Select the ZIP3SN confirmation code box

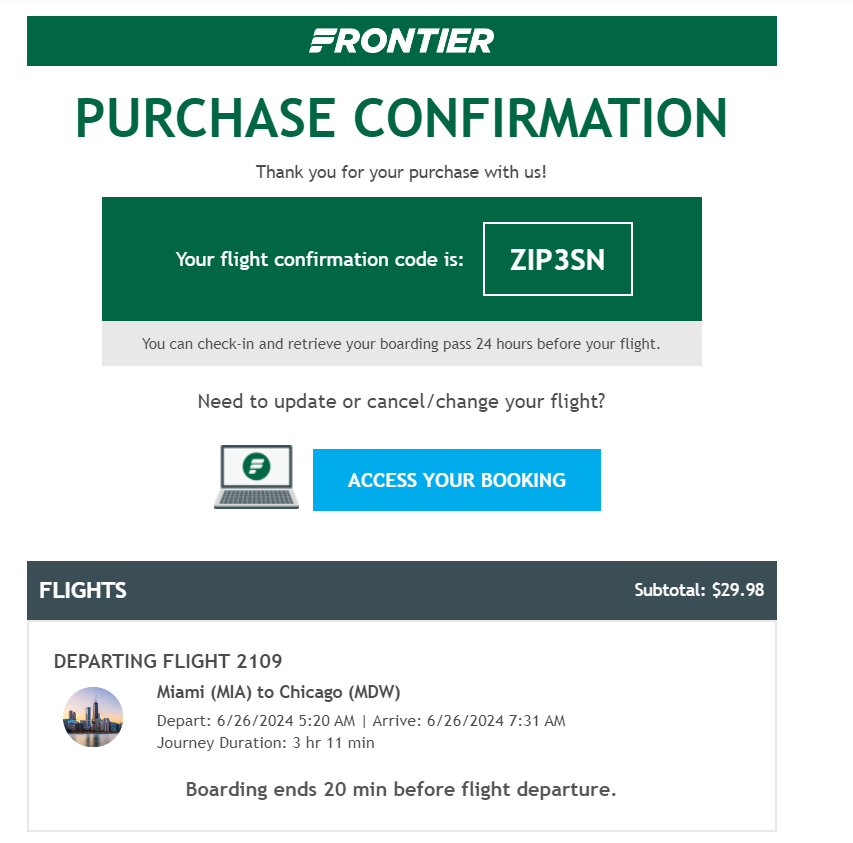558,259
